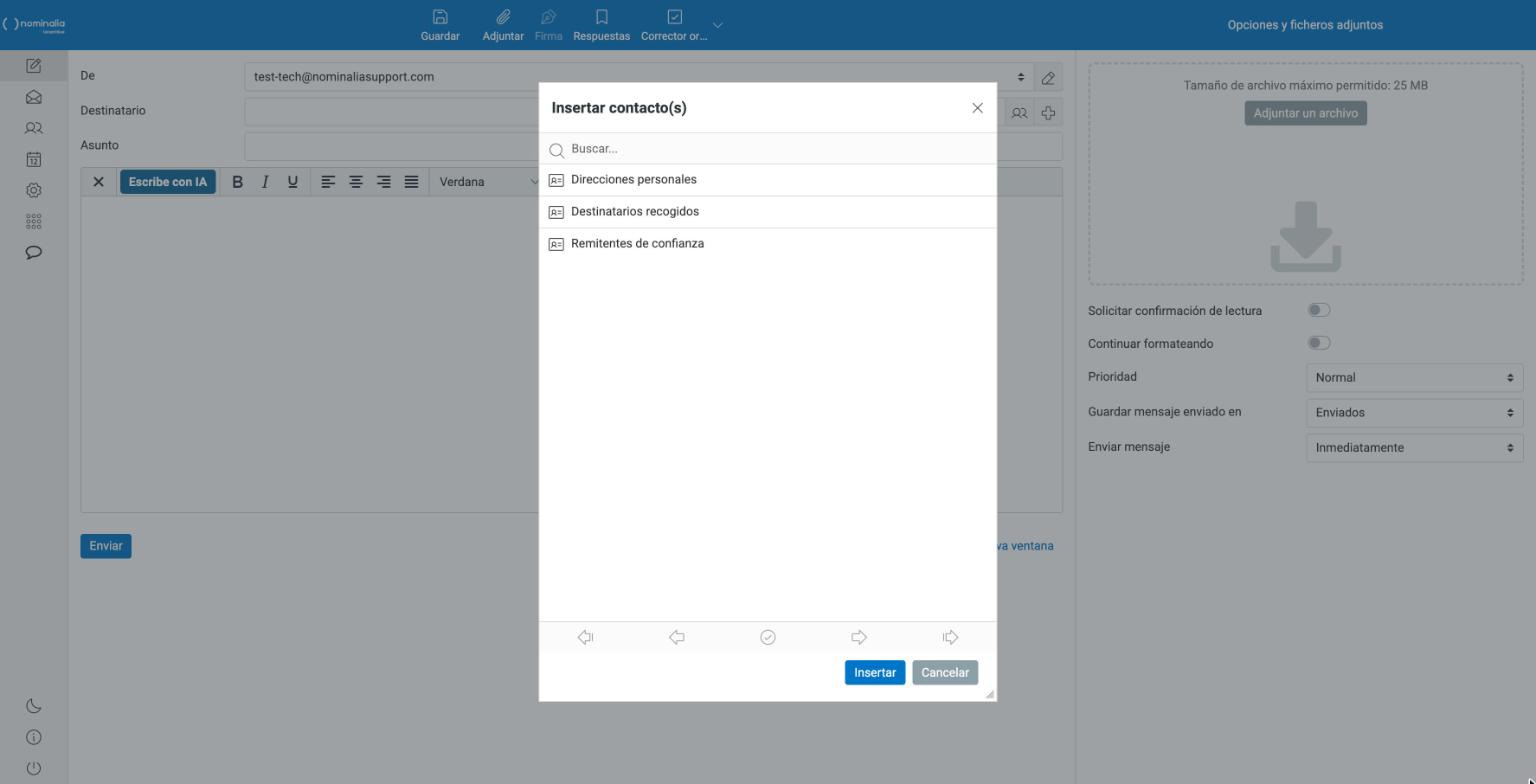The height and width of the screenshot is (784, 1536).
Task: Go to last page arrow in dialog
Action: point(950,637)
